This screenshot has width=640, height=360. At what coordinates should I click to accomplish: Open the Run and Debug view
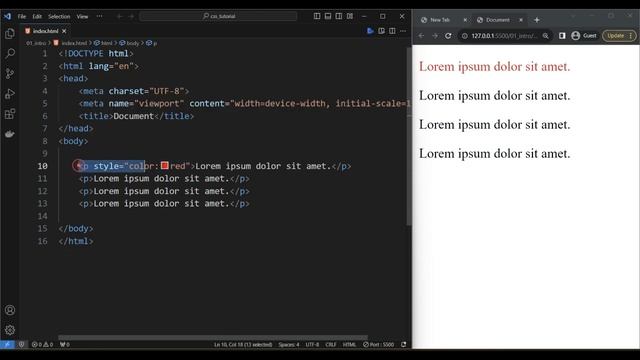coord(10,94)
